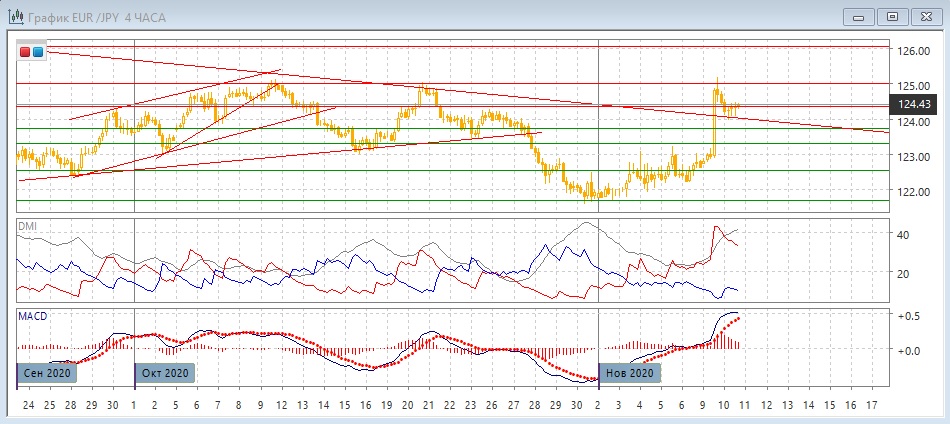Select the Окт 2020 month marker
Viewport: 950px width, 424px height.
tap(165, 373)
